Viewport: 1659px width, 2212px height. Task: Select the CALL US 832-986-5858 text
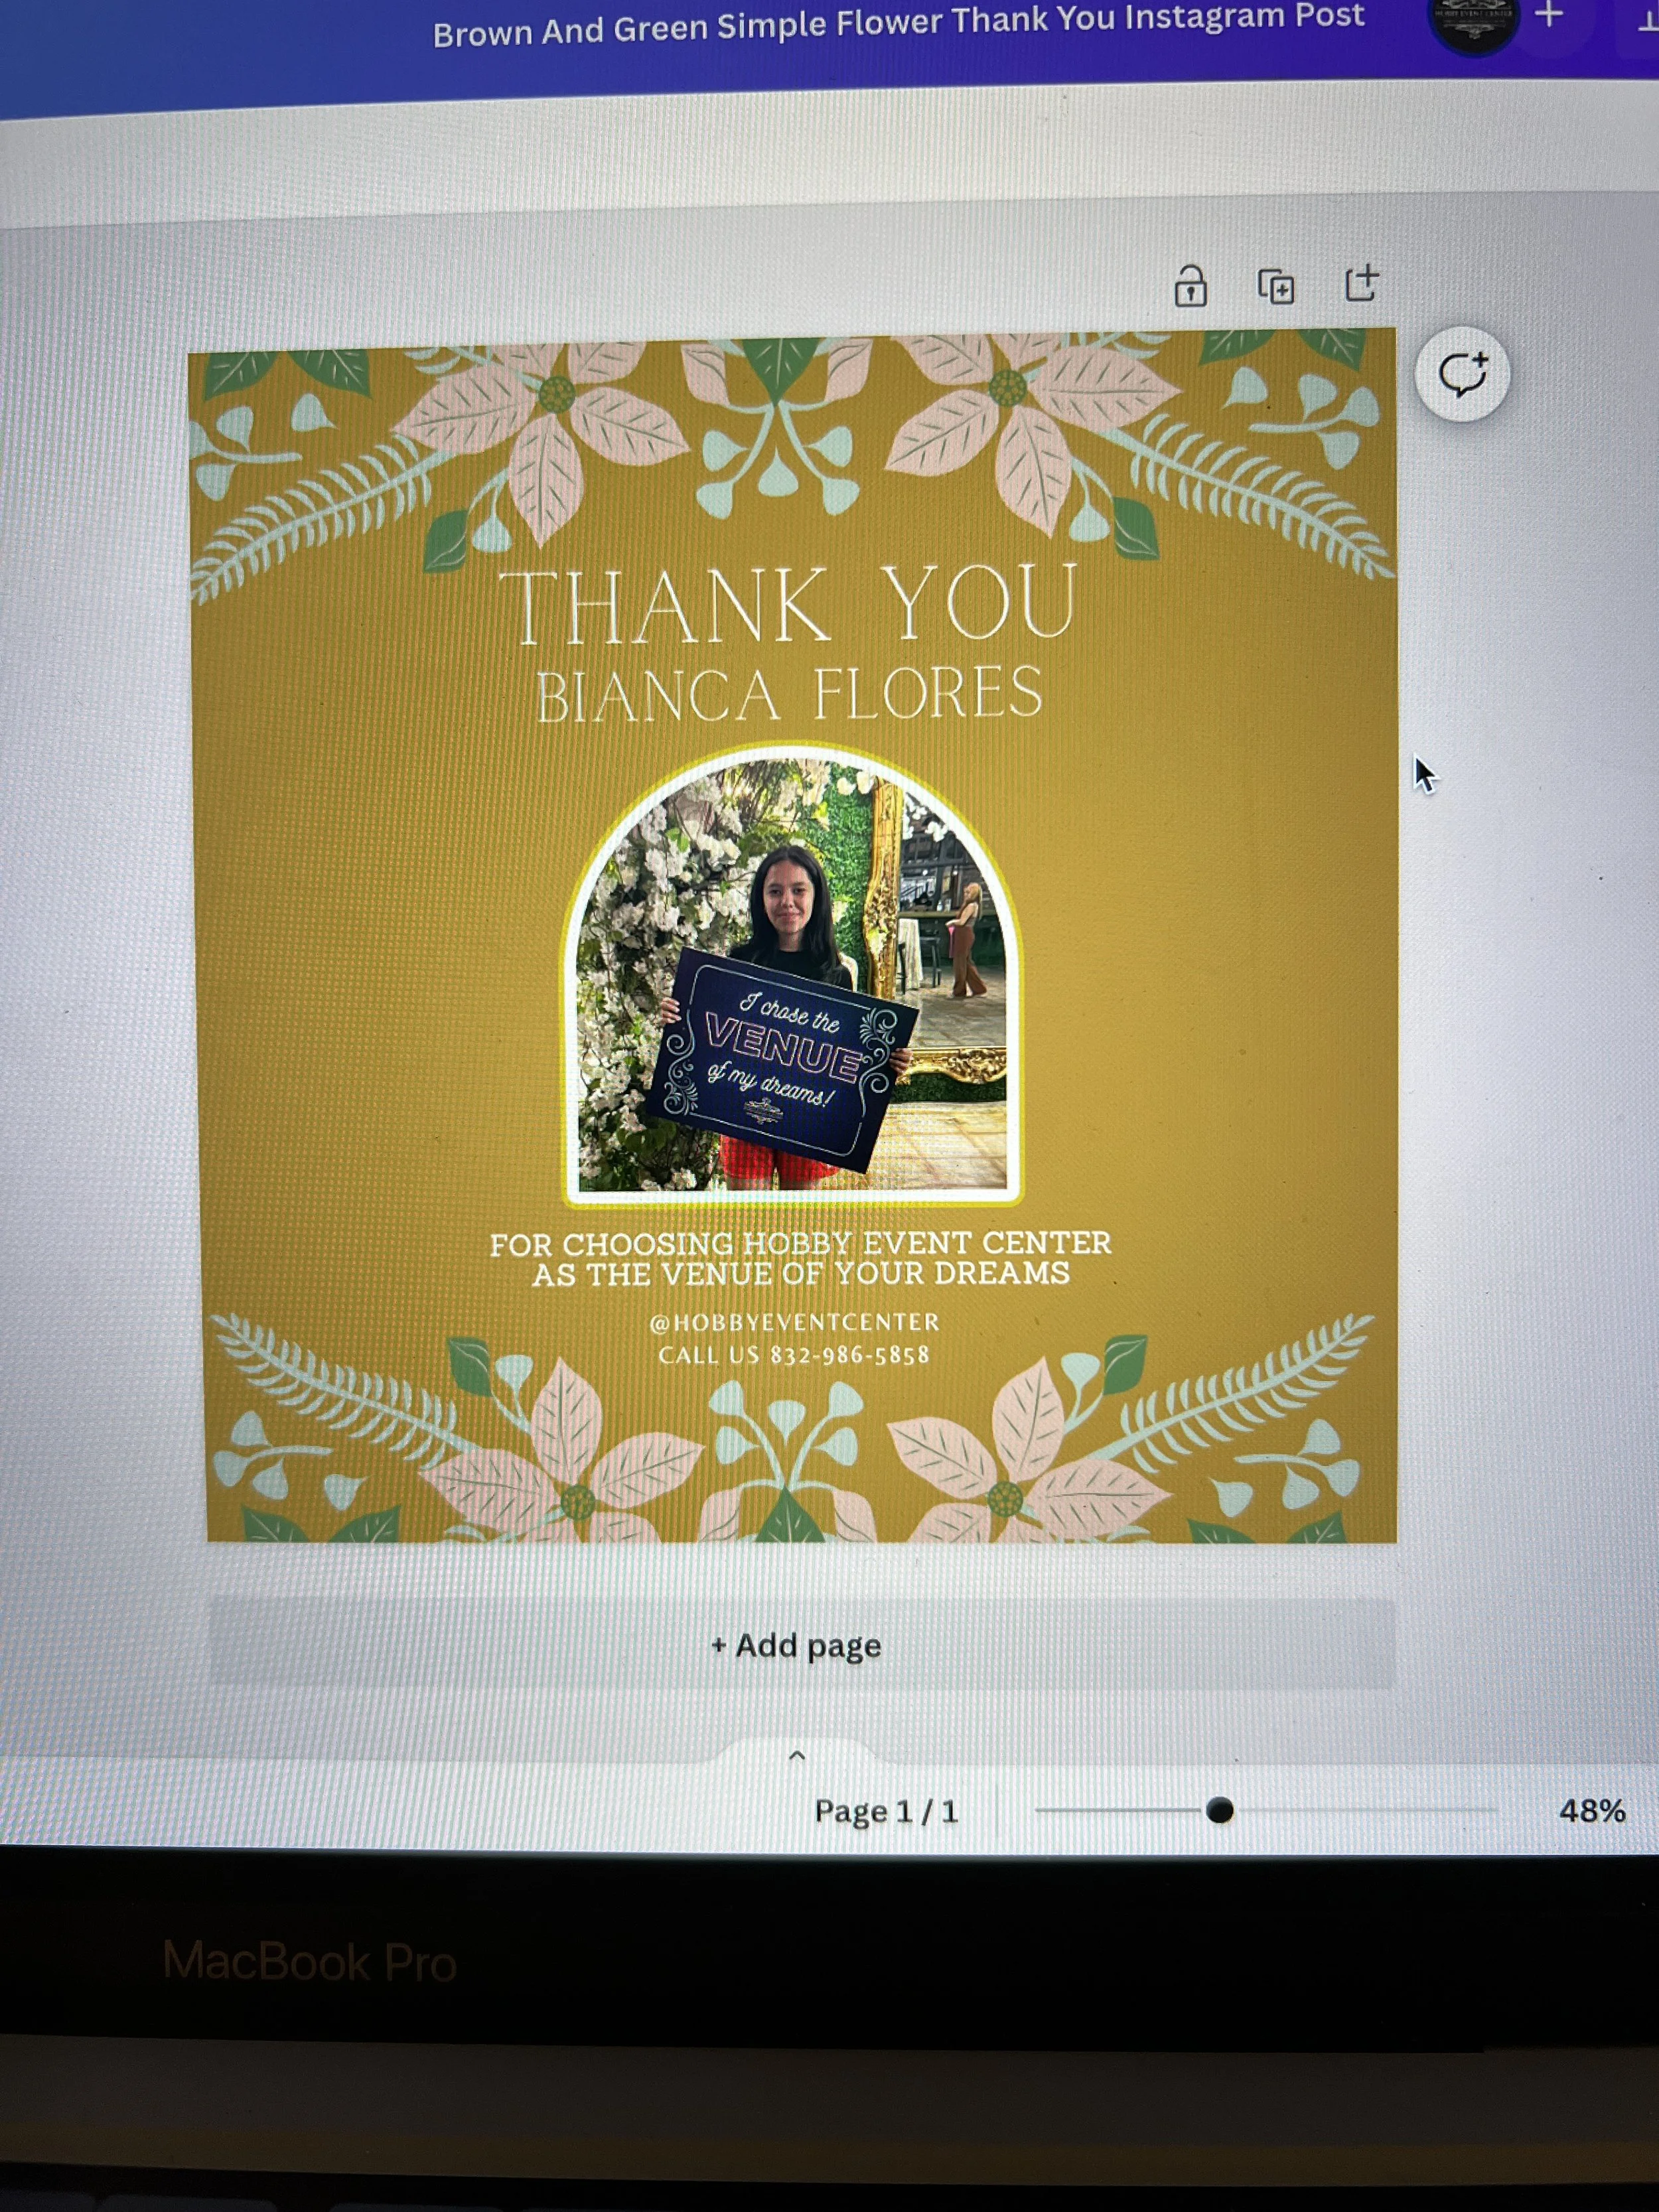tap(794, 1355)
